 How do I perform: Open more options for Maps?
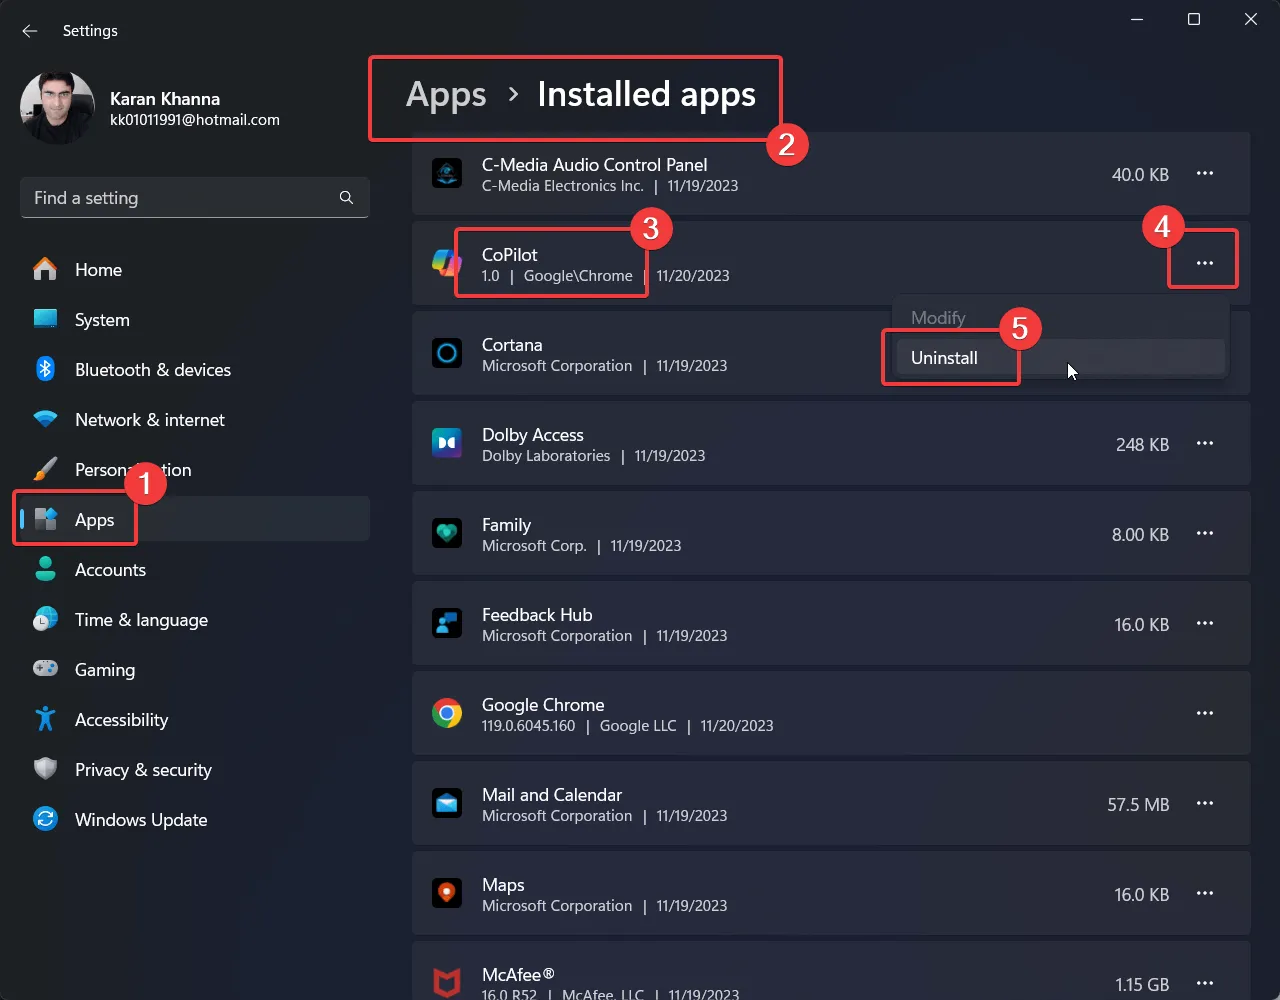coord(1205,894)
